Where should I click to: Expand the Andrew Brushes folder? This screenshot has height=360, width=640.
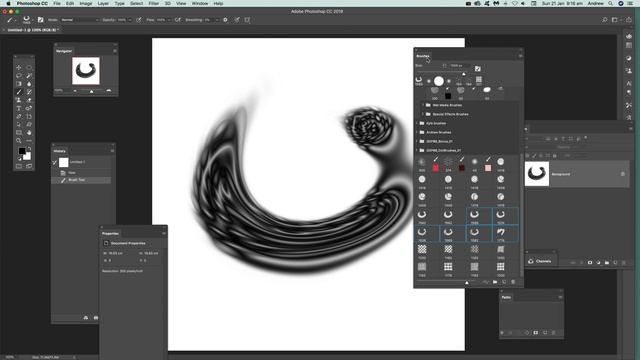click(417, 132)
